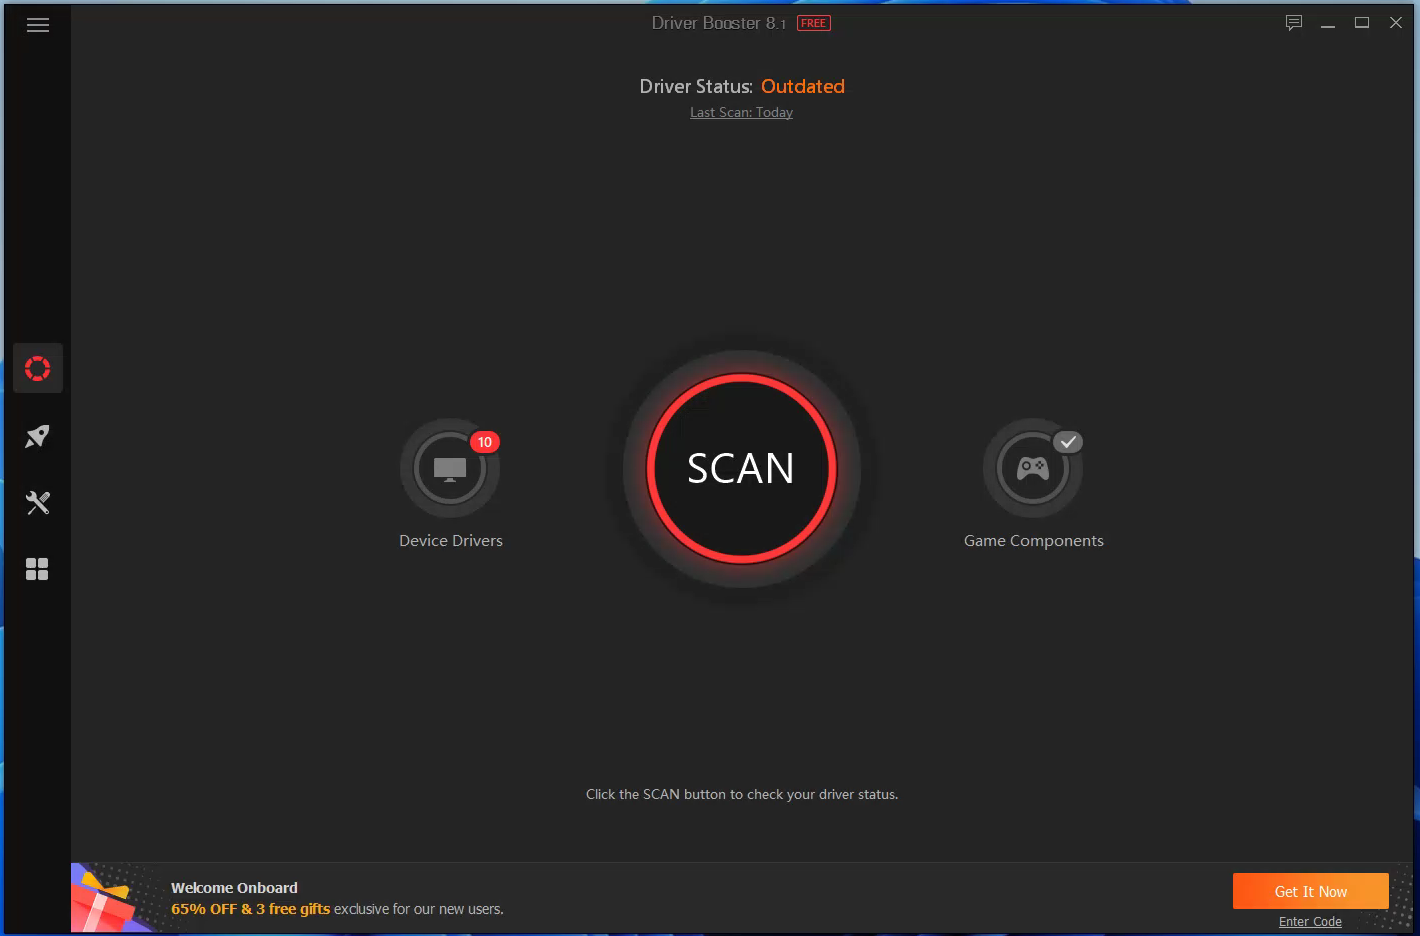The image size is (1420, 936).
Task: Click the Driver Booster 8.1 title text
Action: [x=719, y=23]
